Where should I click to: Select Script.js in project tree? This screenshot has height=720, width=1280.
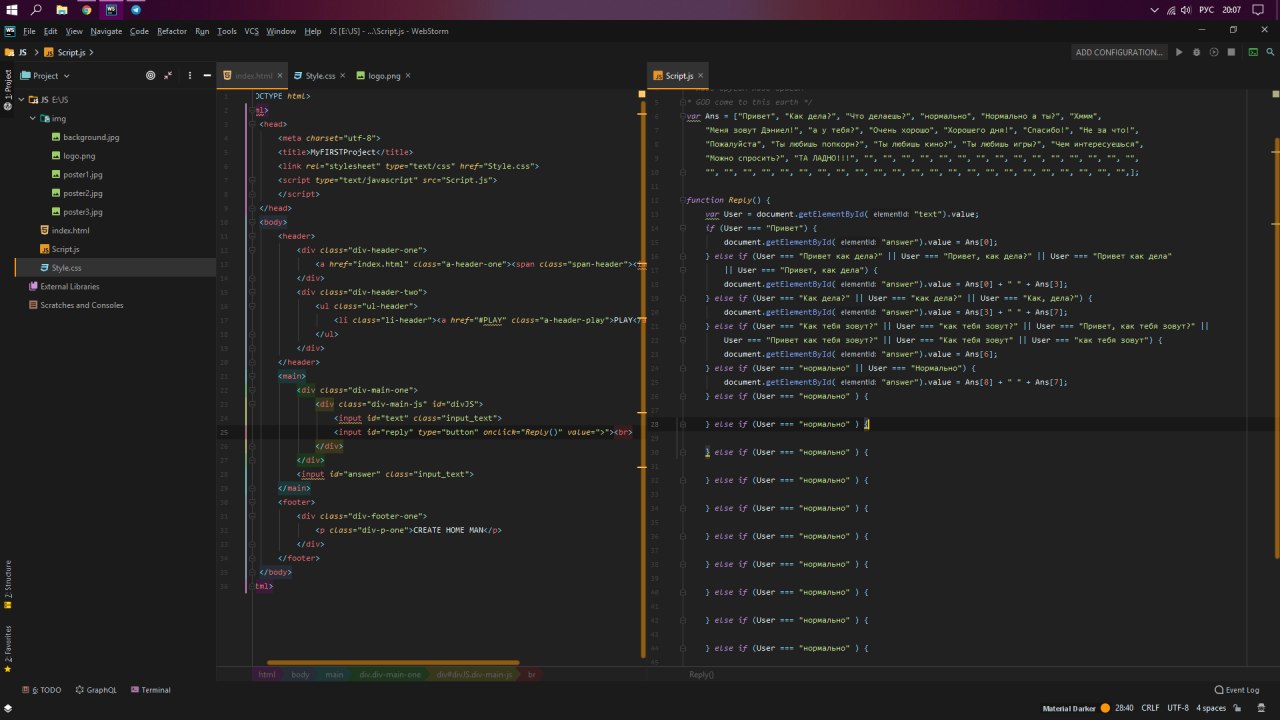(x=65, y=249)
